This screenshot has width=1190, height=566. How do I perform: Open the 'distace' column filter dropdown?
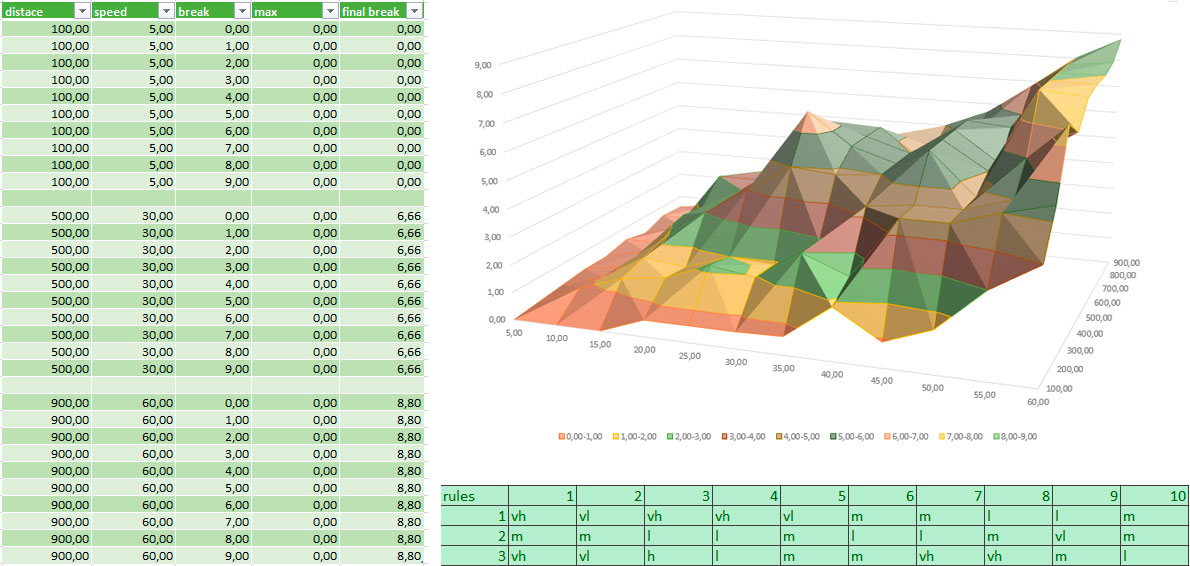[x=81, y=11]
